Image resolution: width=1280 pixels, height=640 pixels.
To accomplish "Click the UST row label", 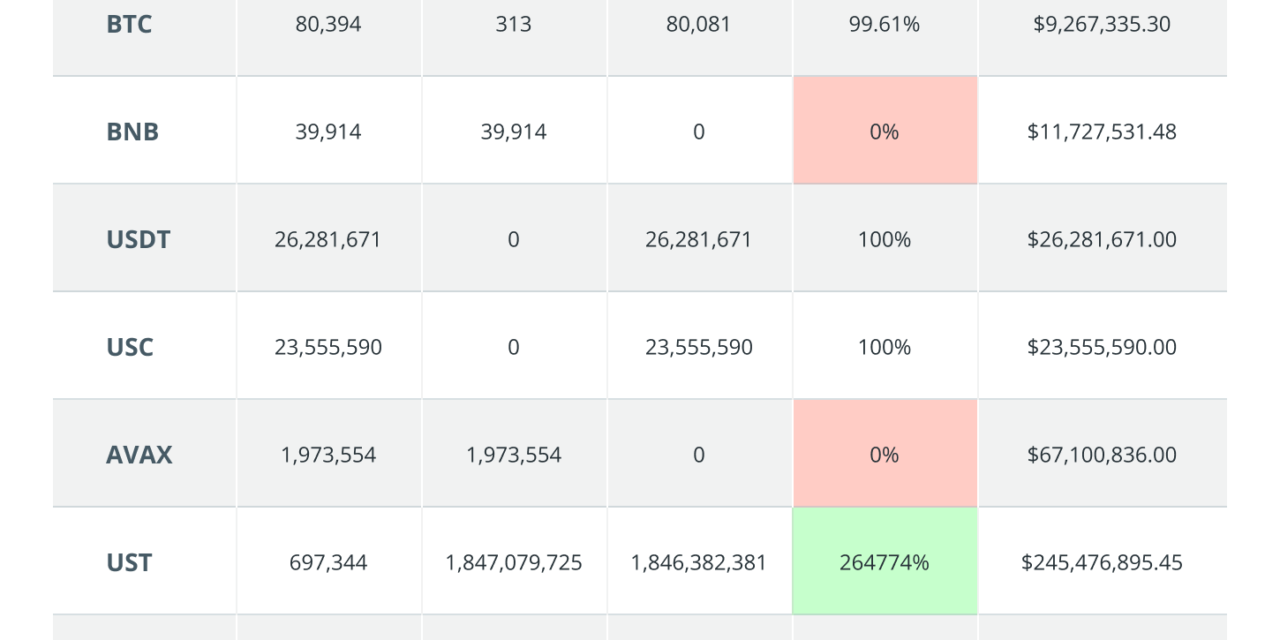I will pyautogui.click(x=126, y=562).
